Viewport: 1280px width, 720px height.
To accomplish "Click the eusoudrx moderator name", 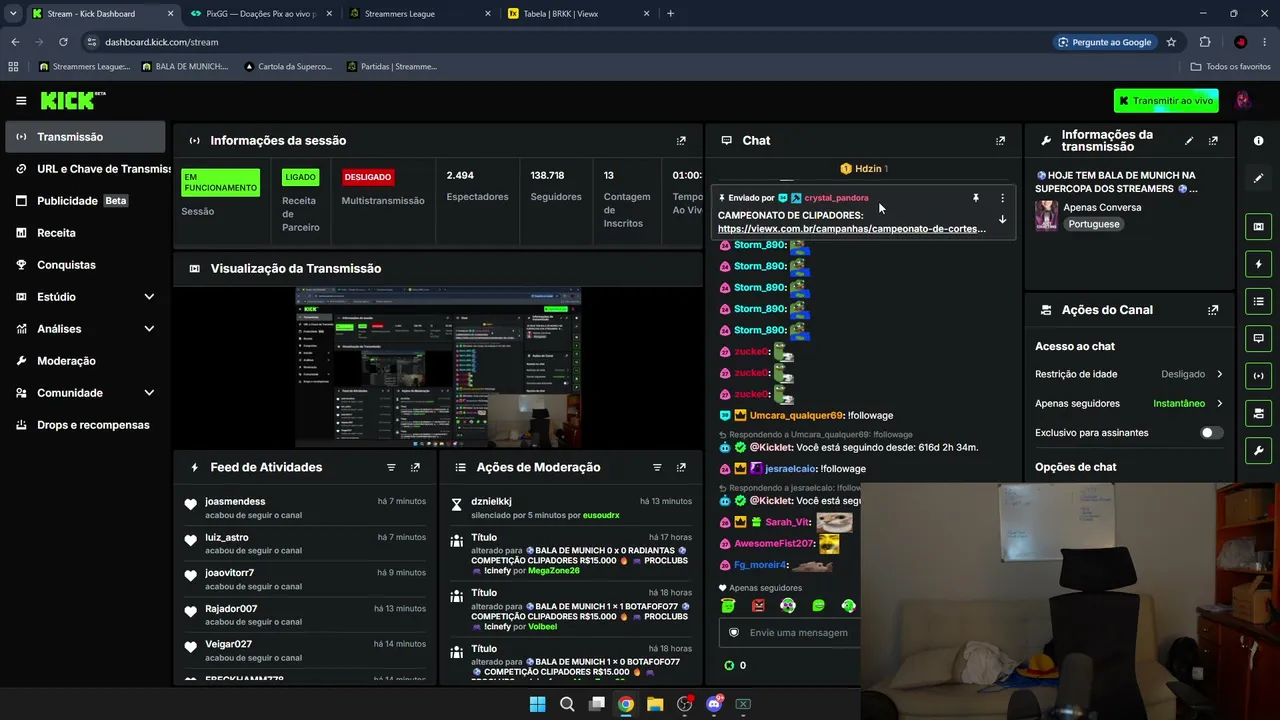I will (601, 516).
